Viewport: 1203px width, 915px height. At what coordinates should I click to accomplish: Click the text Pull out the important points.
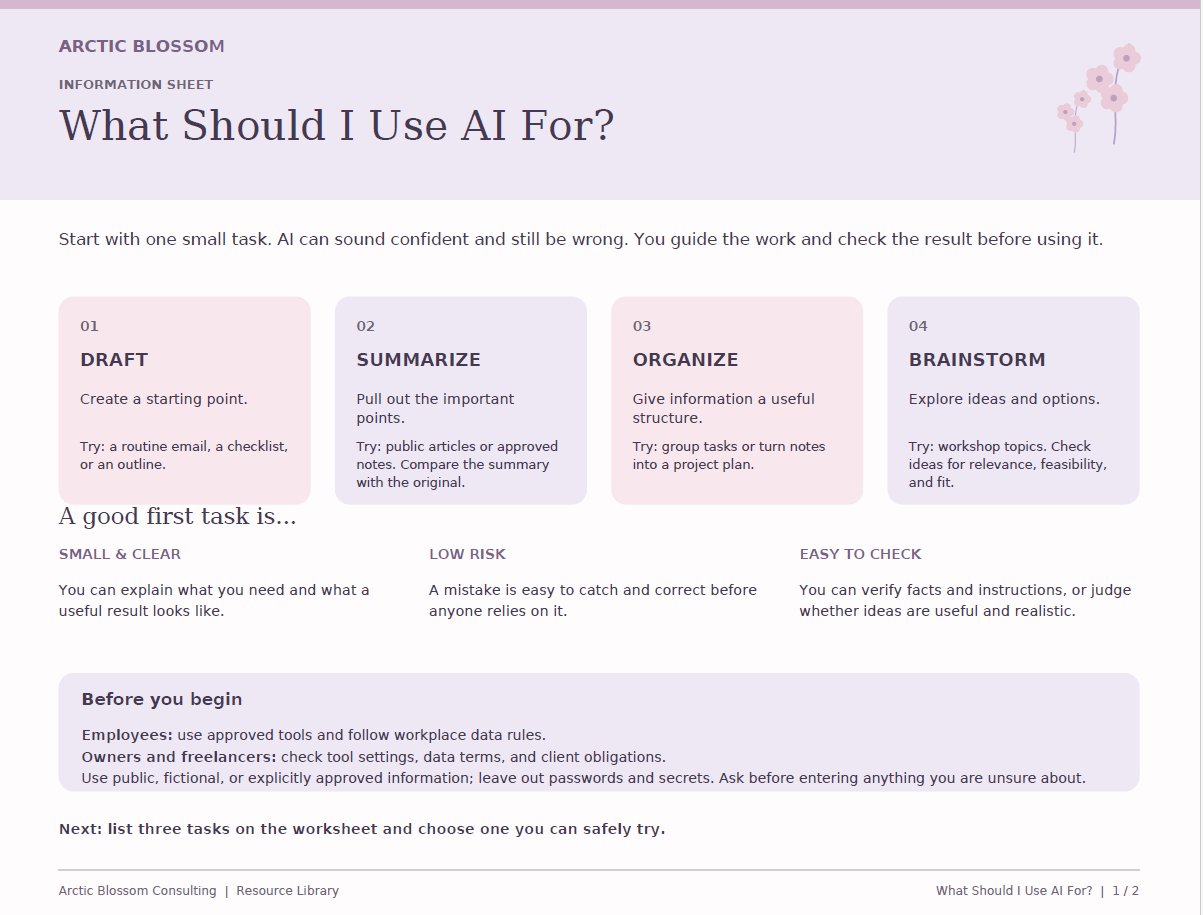pyautogui.click(x=435, y=408)
